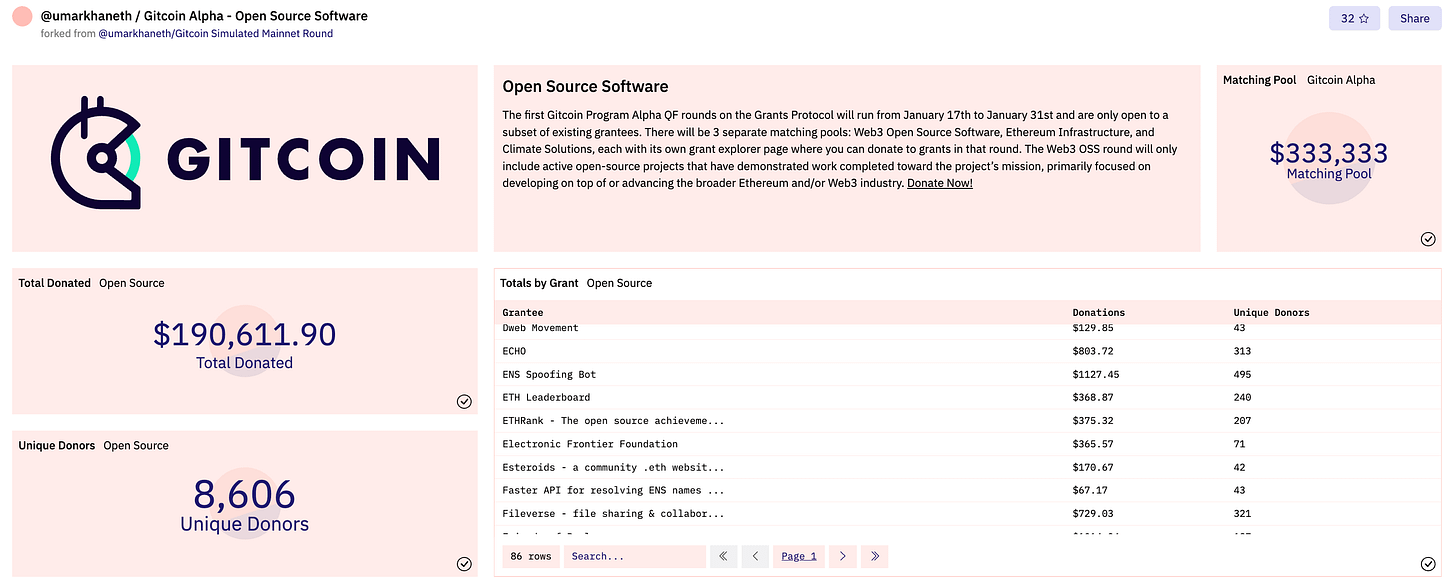This screenshot has height=587, width=1456.
Task: Click the checkmark icon in Unique Donors panel
Action: pos(464,564)
